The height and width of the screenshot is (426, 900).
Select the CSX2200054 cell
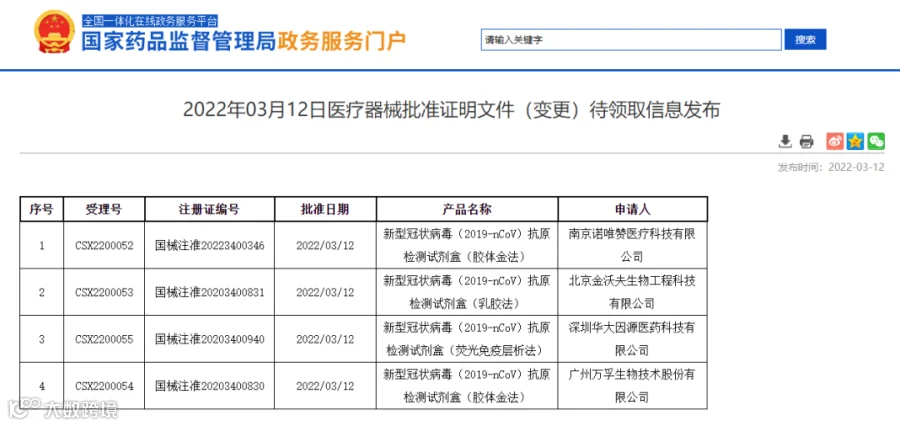104,386
